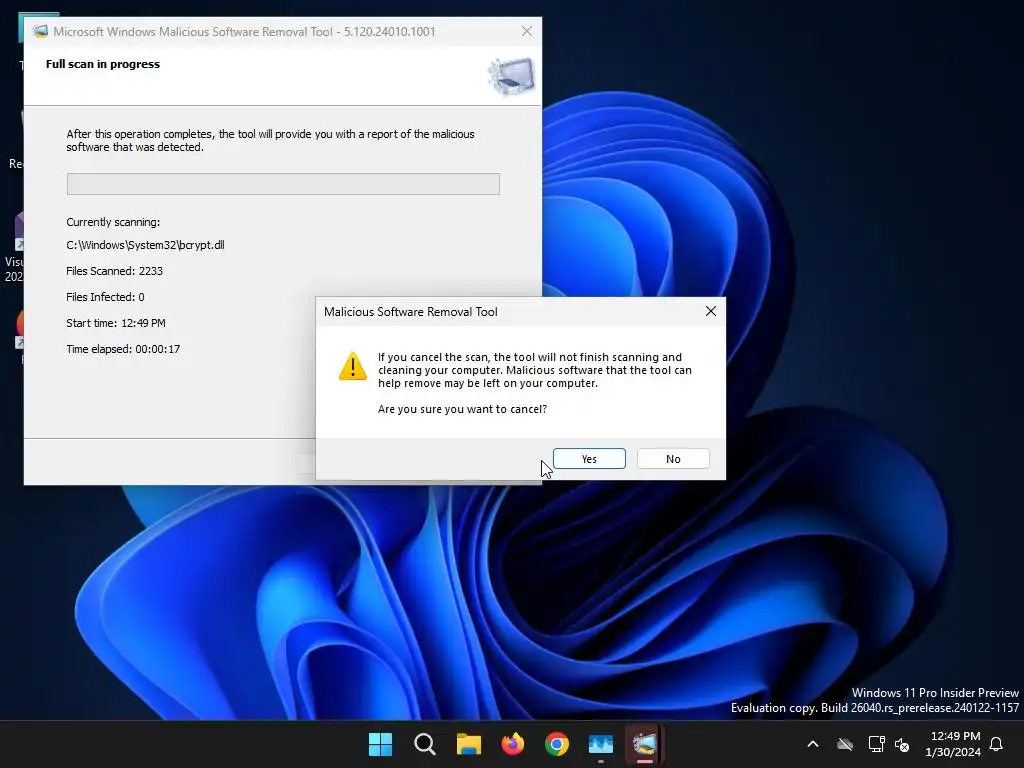Screen dimensions: 1024x768
Task: Click the MSRT title bar app icon
Action: [x=40, y=31]
